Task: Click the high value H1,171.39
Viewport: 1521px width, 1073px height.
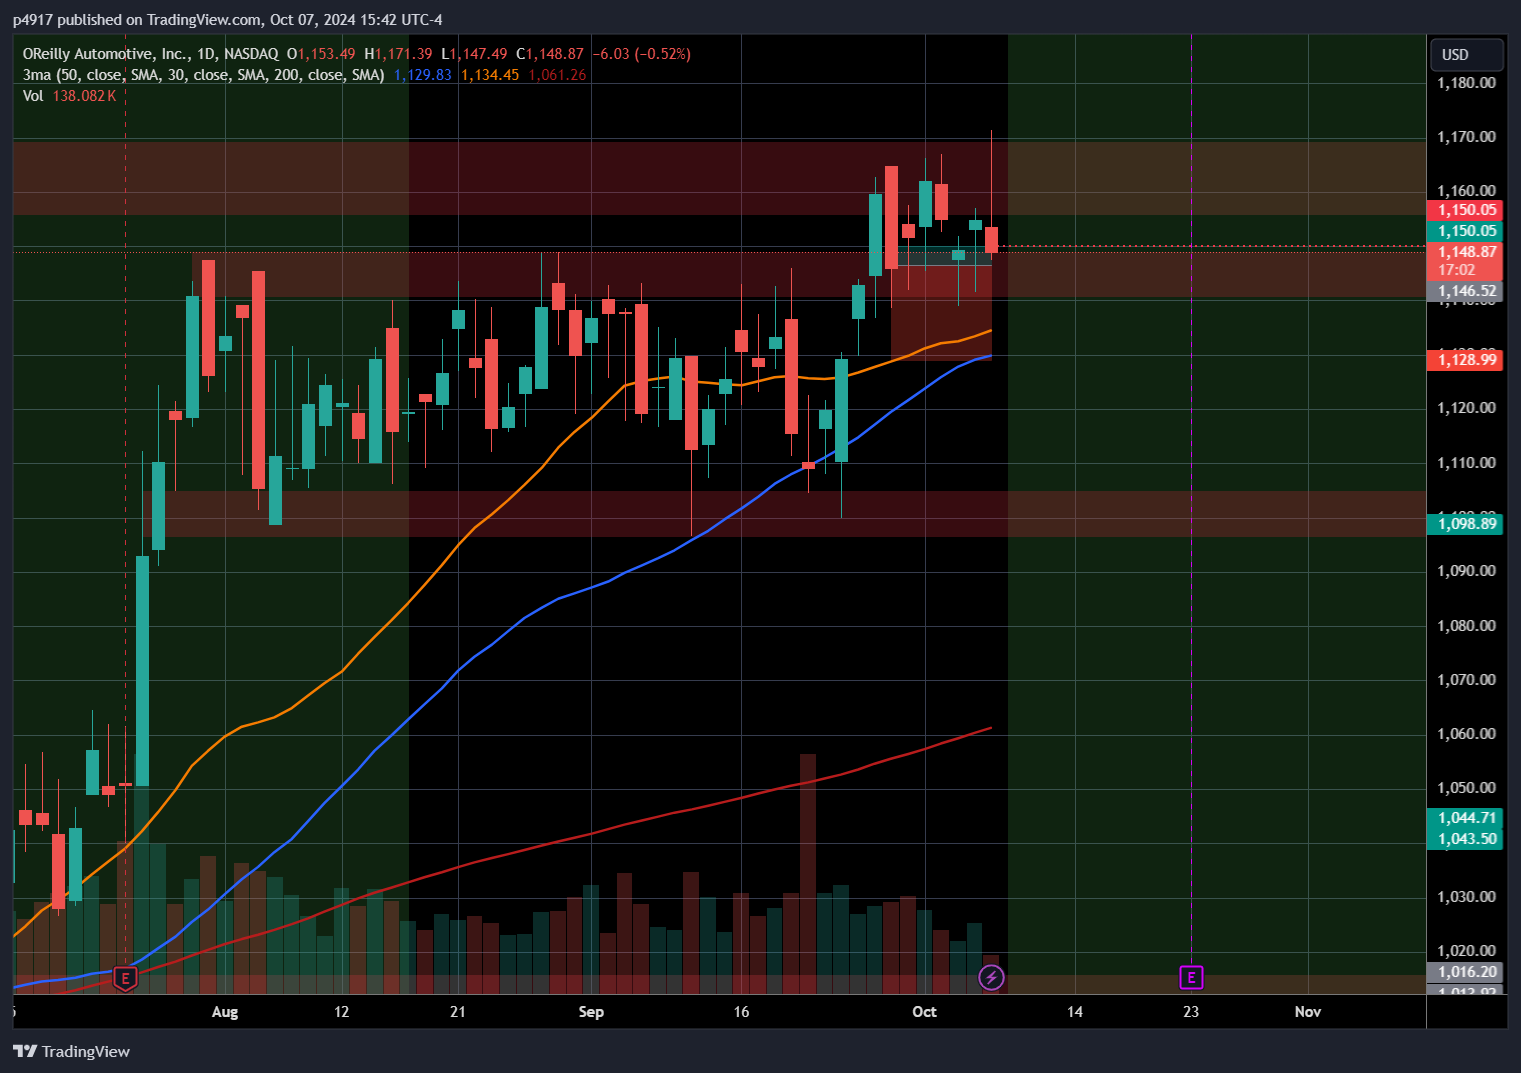Action: (x=398, y=54)
